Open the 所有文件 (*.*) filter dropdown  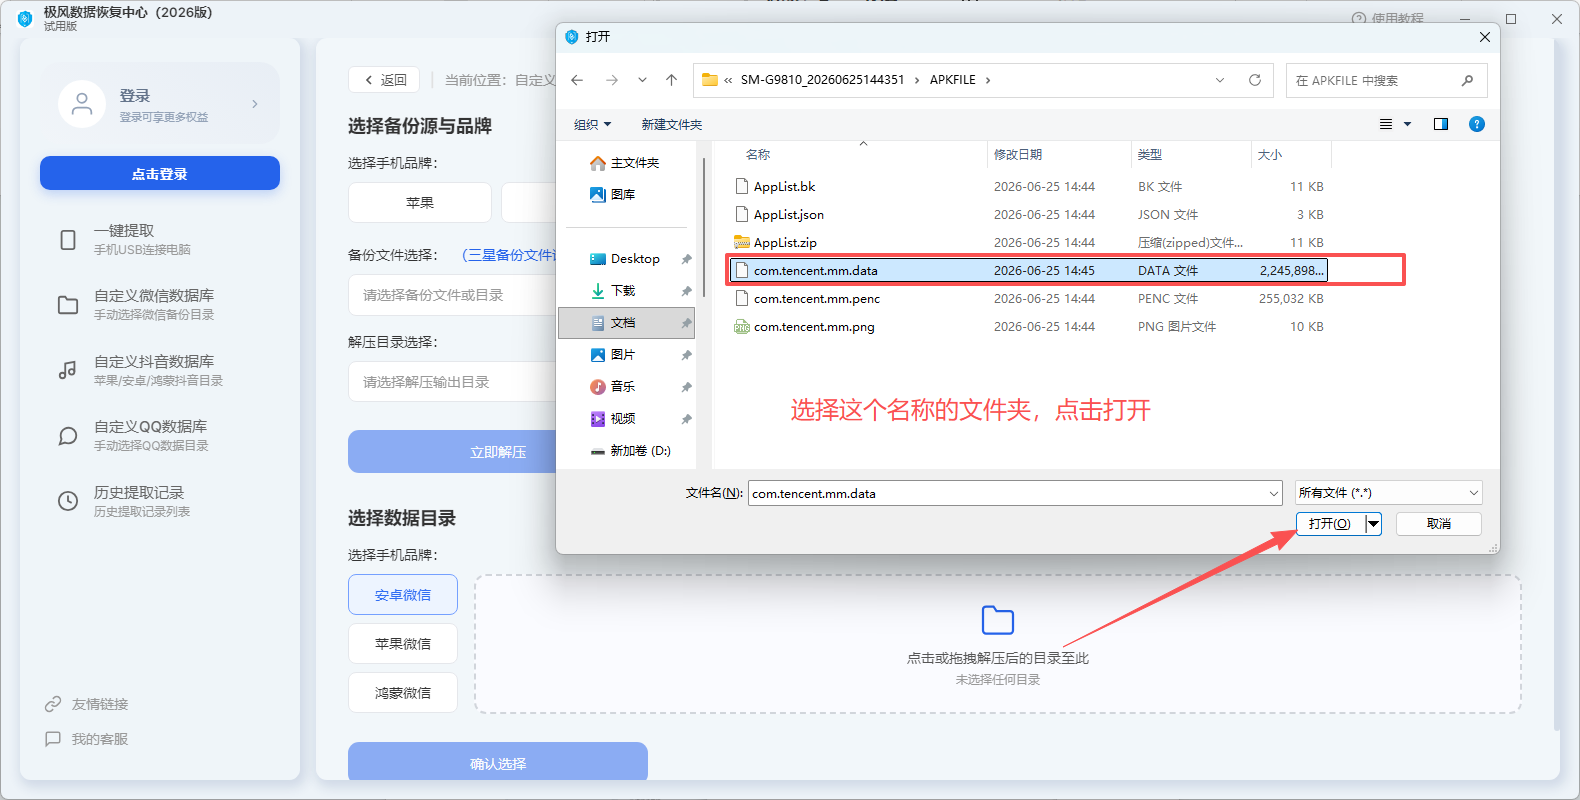pyautogui.click(x=1388, y=493)
